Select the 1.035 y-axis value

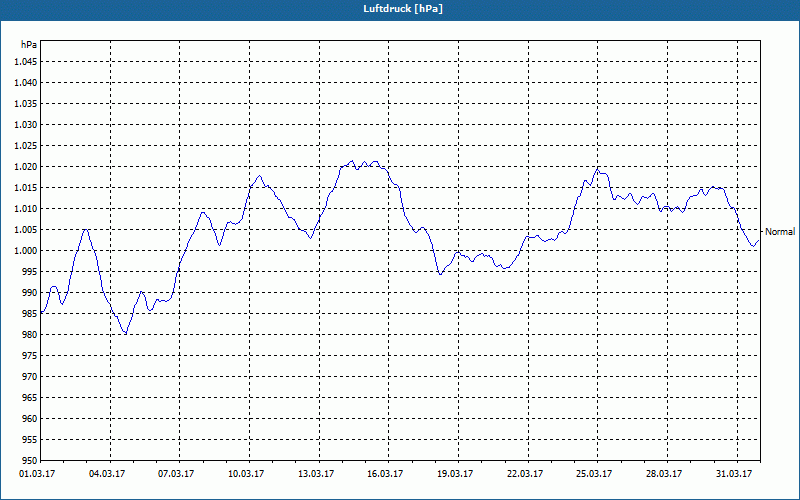click(26, 104)
